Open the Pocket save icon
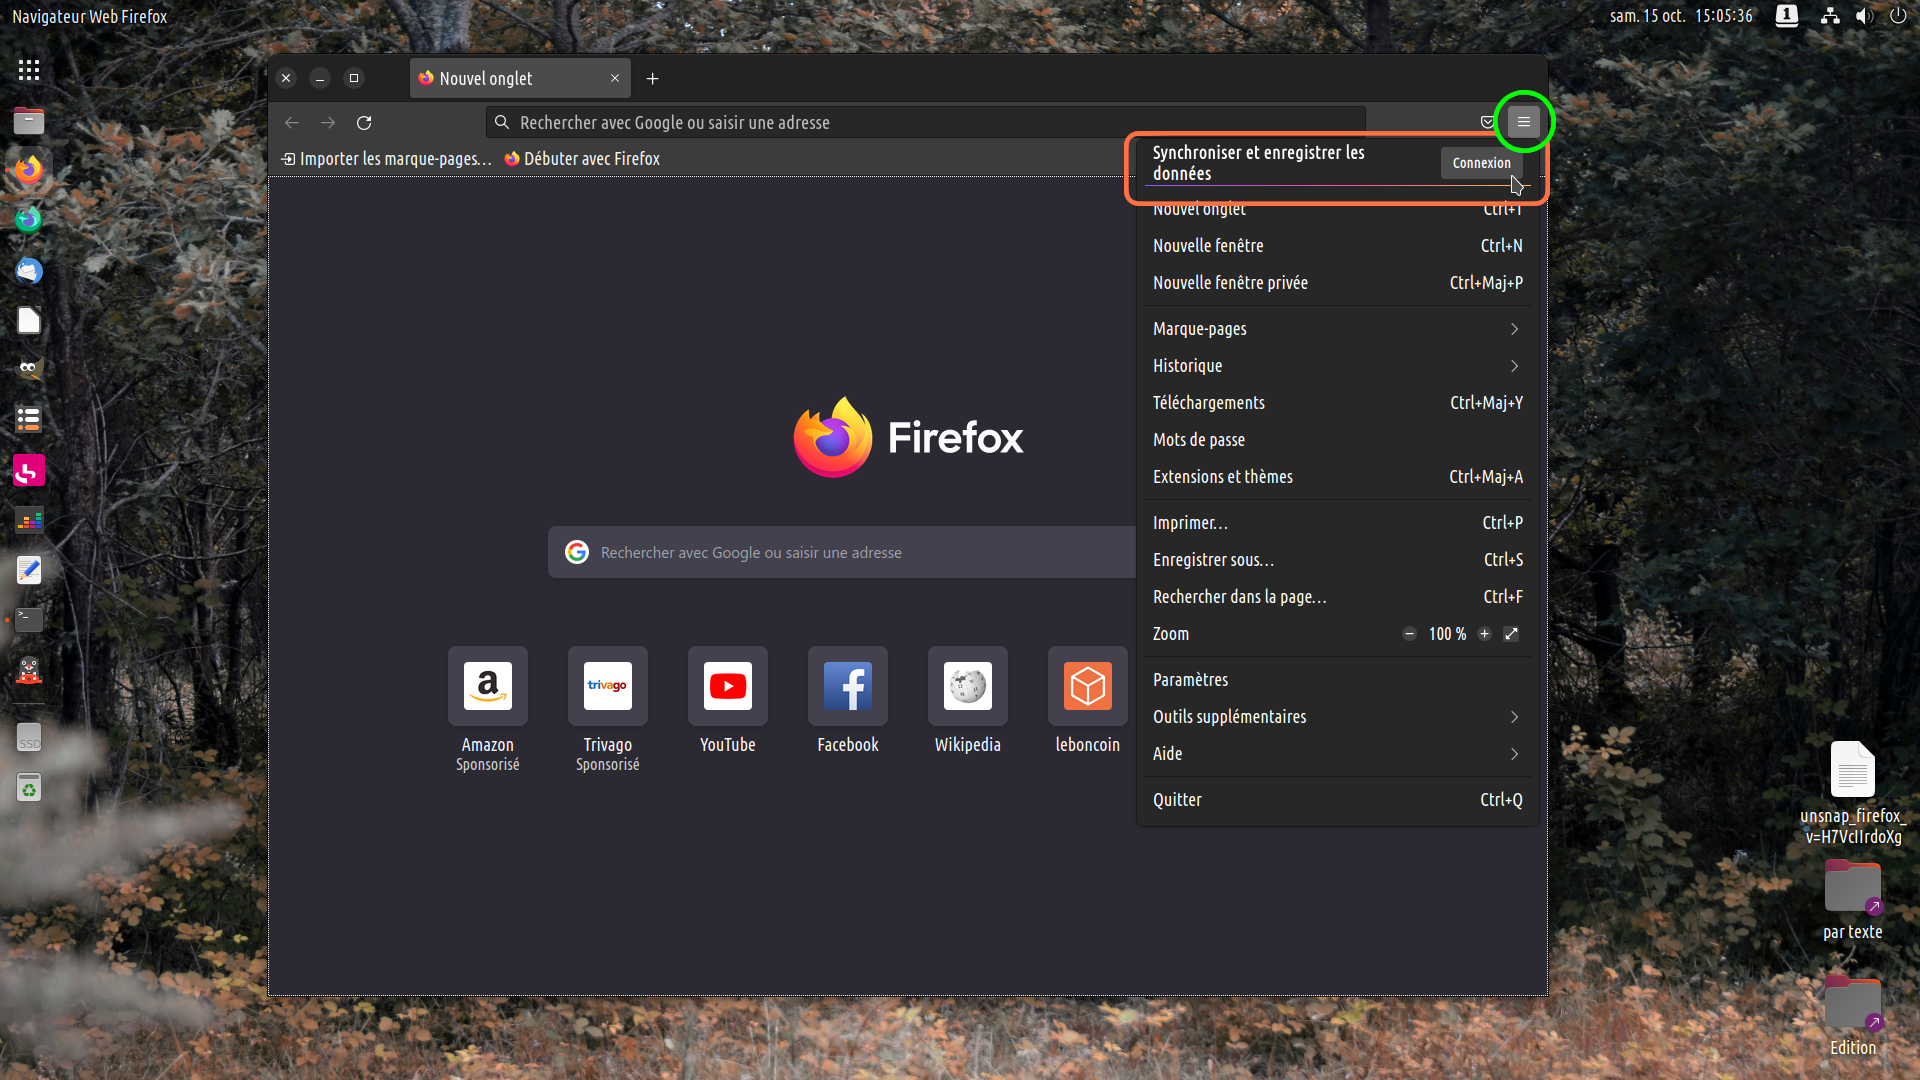Screen dimensions: 1920x1080 pyautogui.click(x=1487, y=122)
